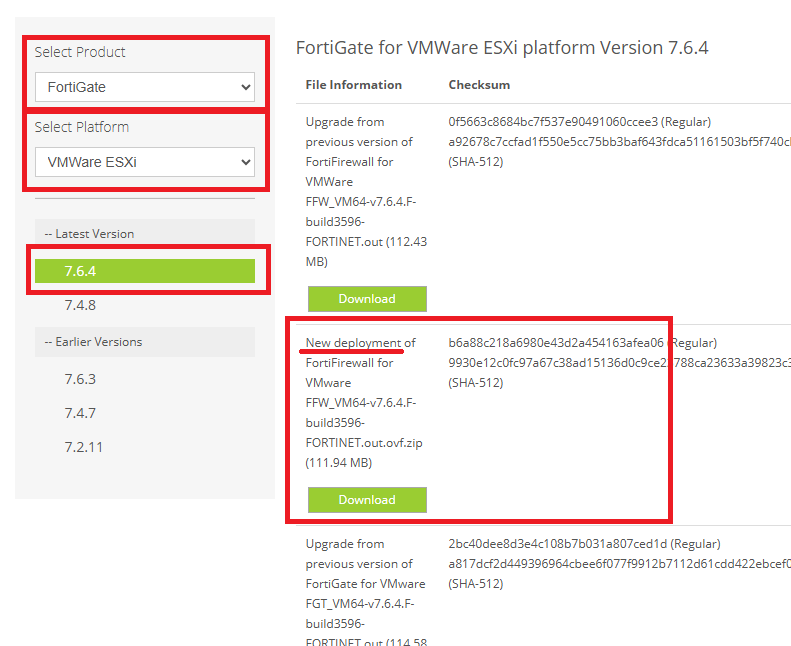Open the Select Product FortiGate dropdown
This screenshot has height=646, width=791.
145,87
